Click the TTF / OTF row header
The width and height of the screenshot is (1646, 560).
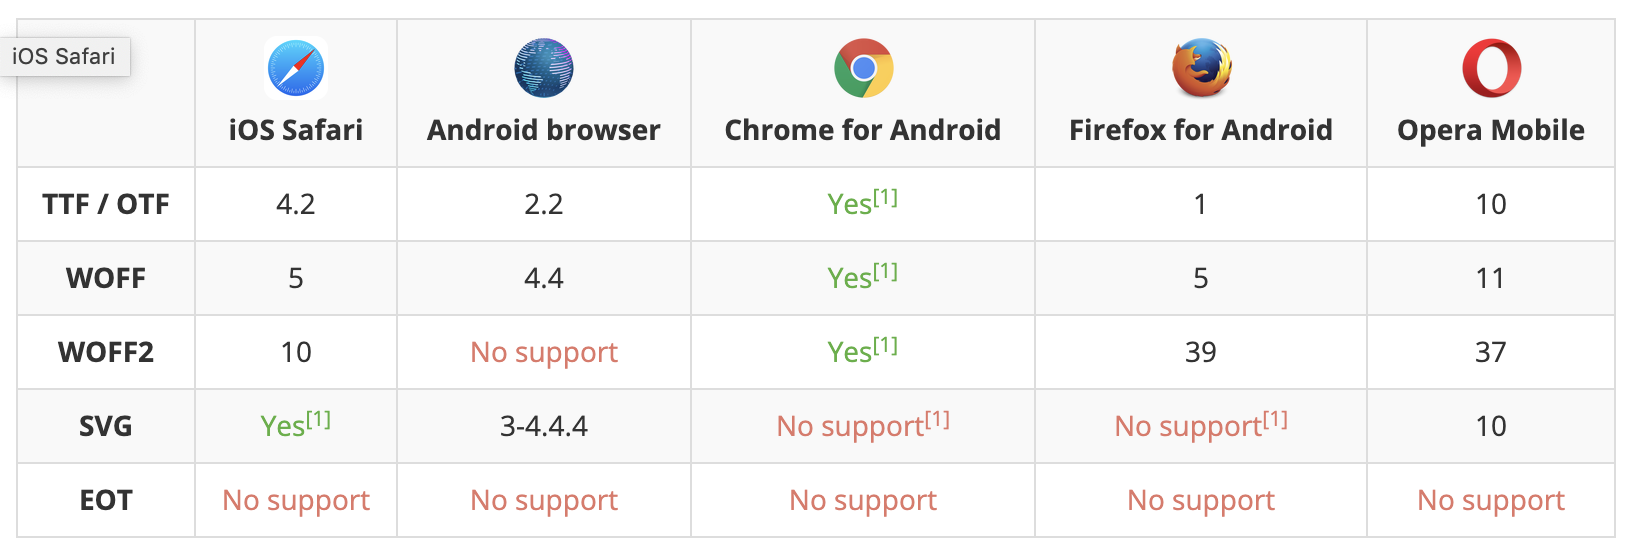click(x=106, y=204)
